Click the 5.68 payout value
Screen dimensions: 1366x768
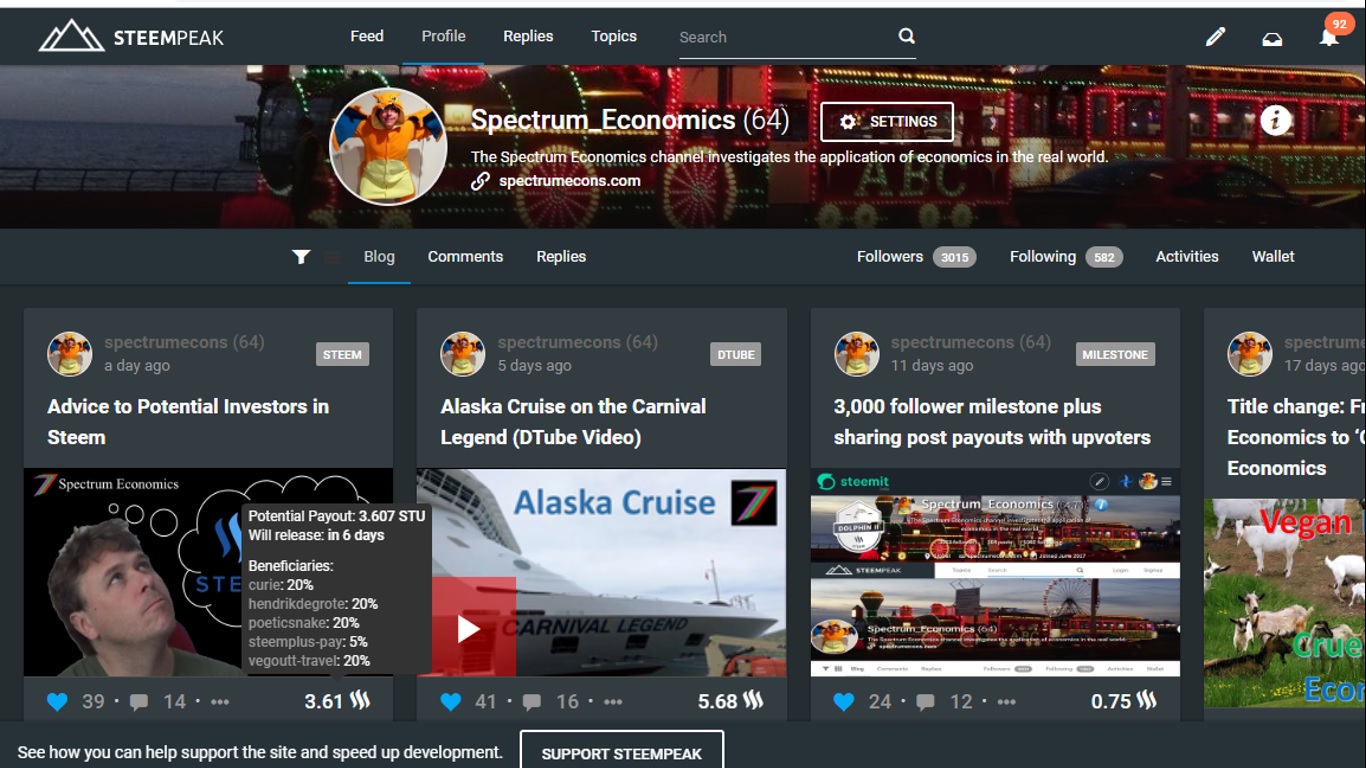point(718,702)
